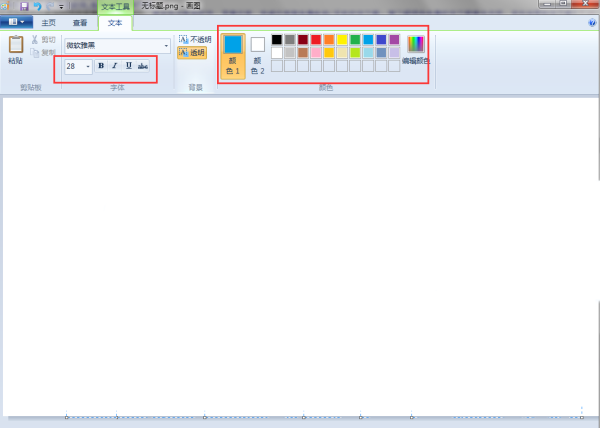This screenshot has height=428, width=600.
Task: Open the Help question mark icon
Action: point(592,23)
